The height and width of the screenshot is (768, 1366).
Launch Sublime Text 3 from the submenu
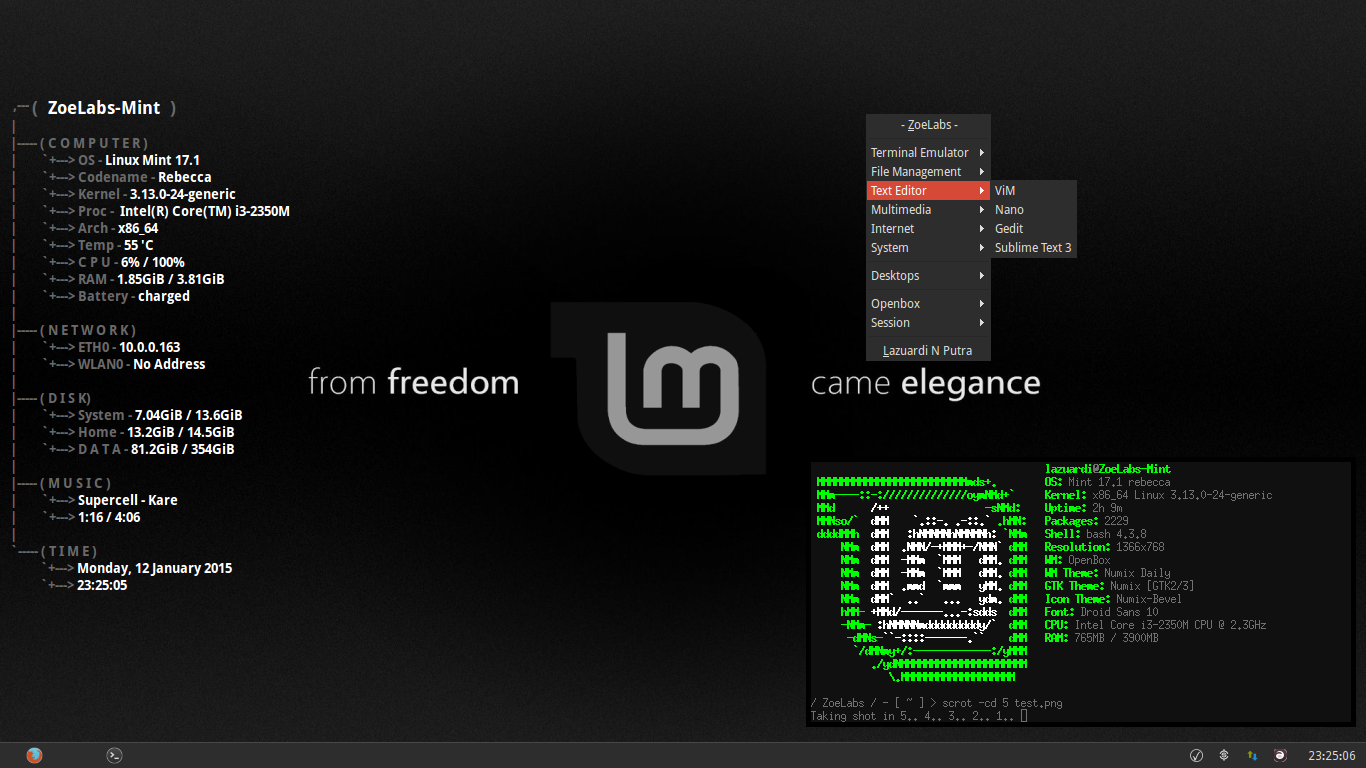pyautogui.click(x=1034, y=248)
